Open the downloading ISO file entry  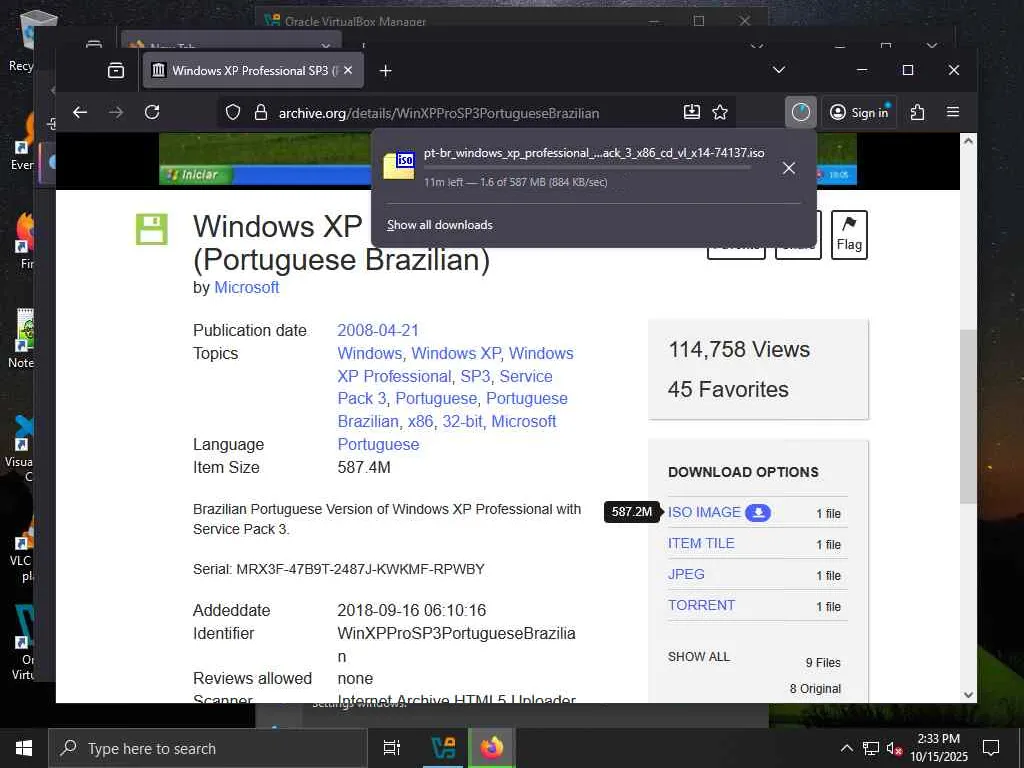tap(575, 167)
